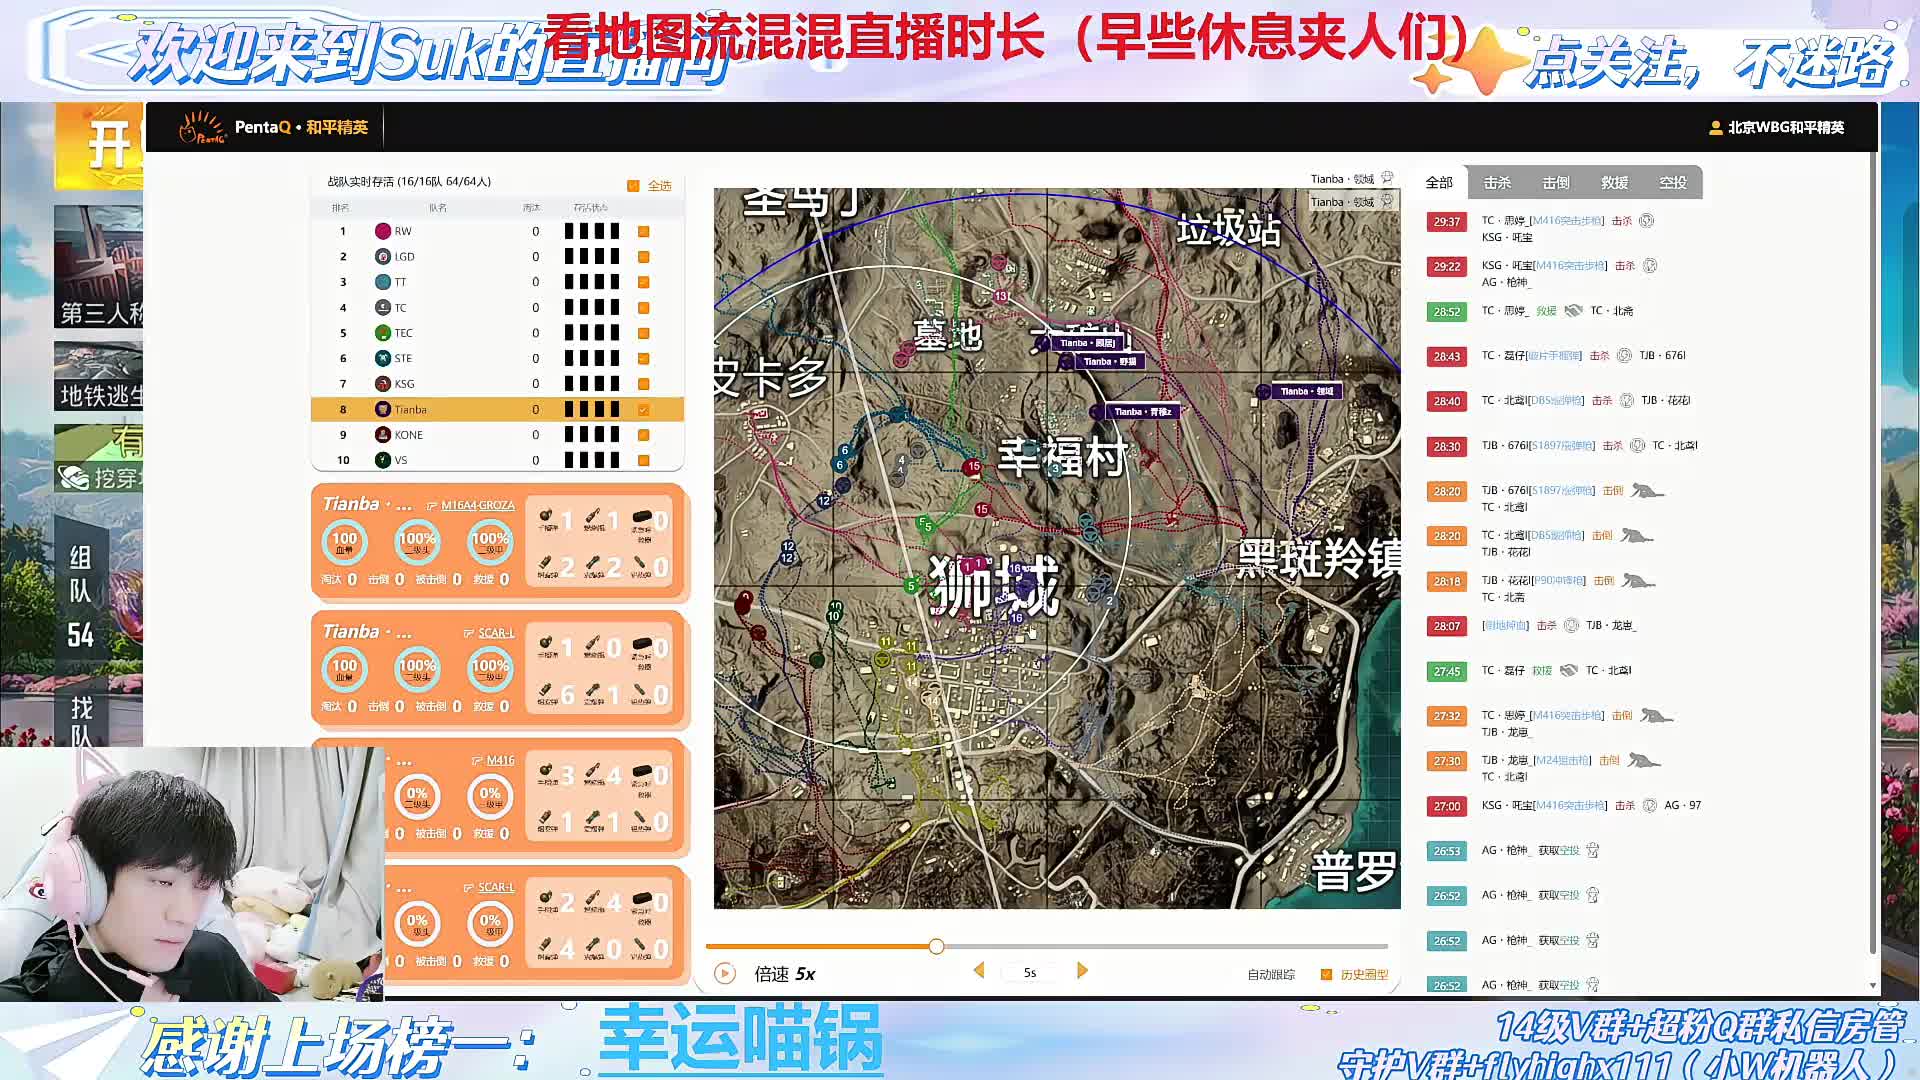Screen dimensions: 1920x1080
Task: Click the 自动跟踪 auto-tracking option
Action: [1271, 974]
